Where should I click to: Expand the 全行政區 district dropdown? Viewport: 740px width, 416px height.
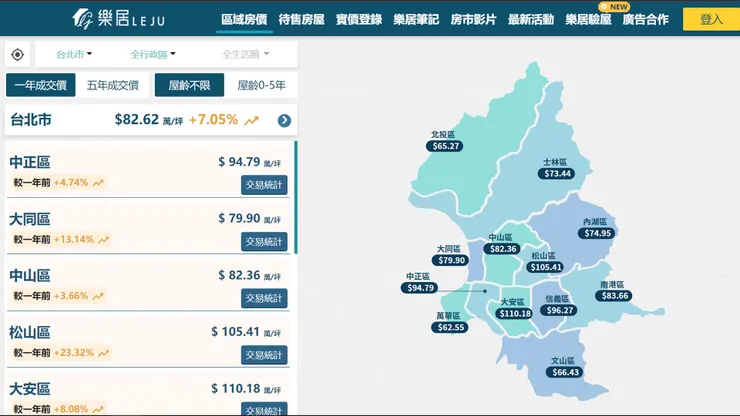(153, 55)
